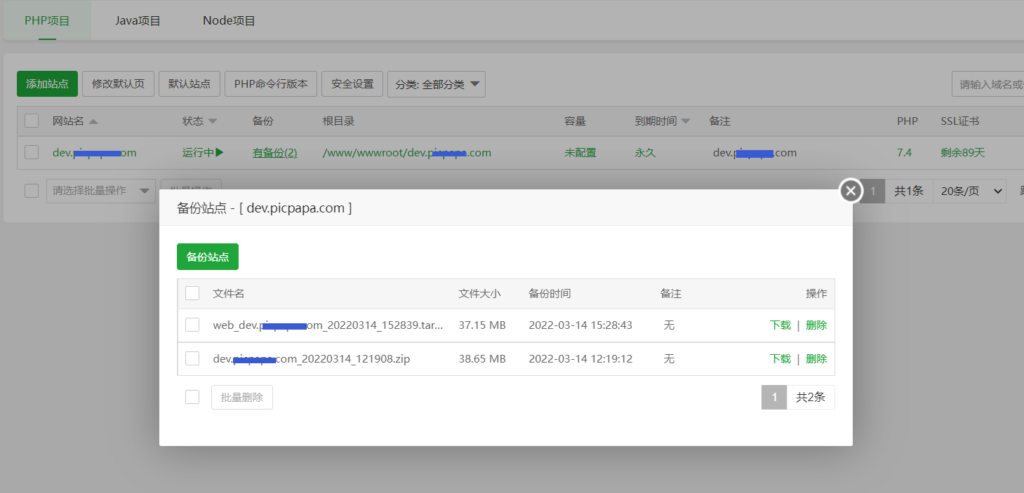Delete the zip backup file
The image size is (1024, 493).
coord(816,358)
